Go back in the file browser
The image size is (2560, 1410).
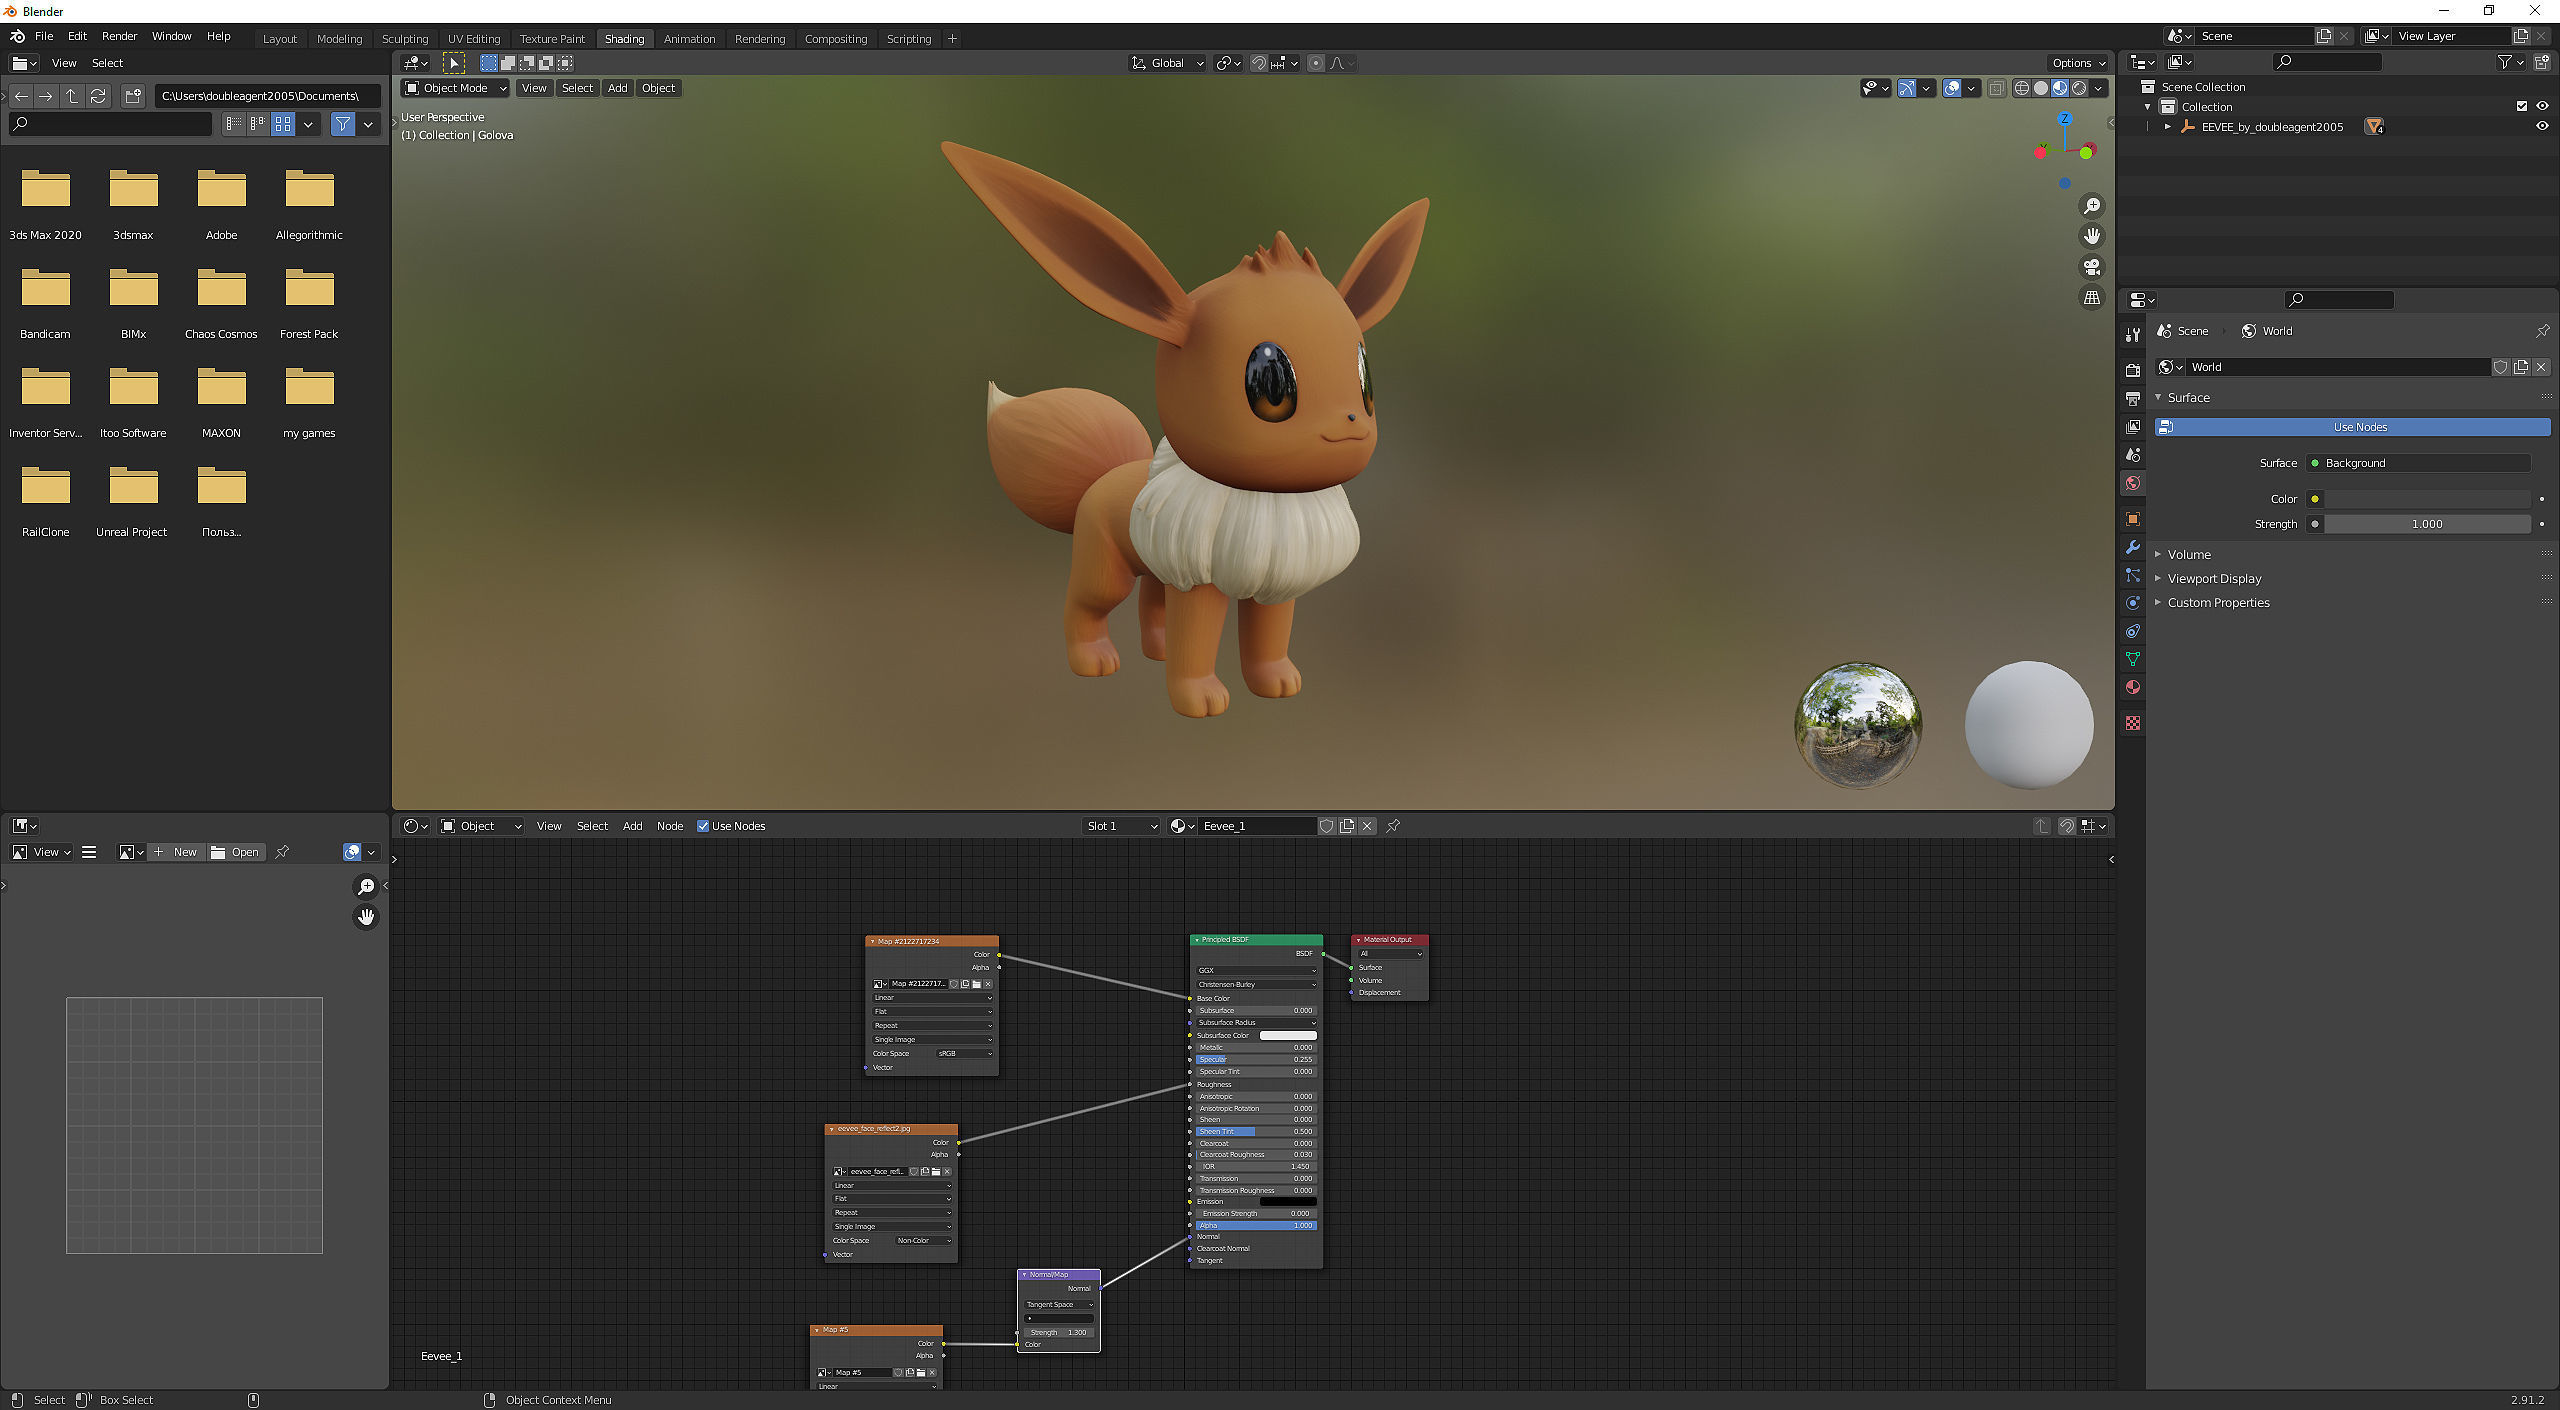tap(21, 96)
